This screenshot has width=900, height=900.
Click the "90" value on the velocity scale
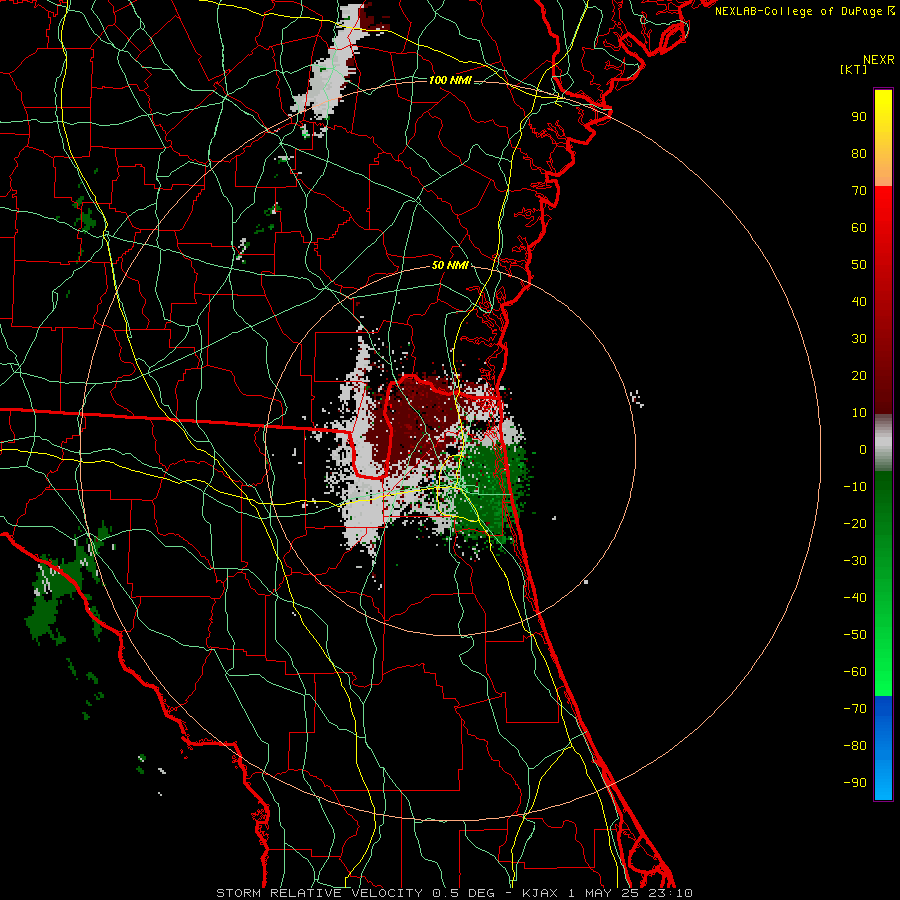click(859, 117)
